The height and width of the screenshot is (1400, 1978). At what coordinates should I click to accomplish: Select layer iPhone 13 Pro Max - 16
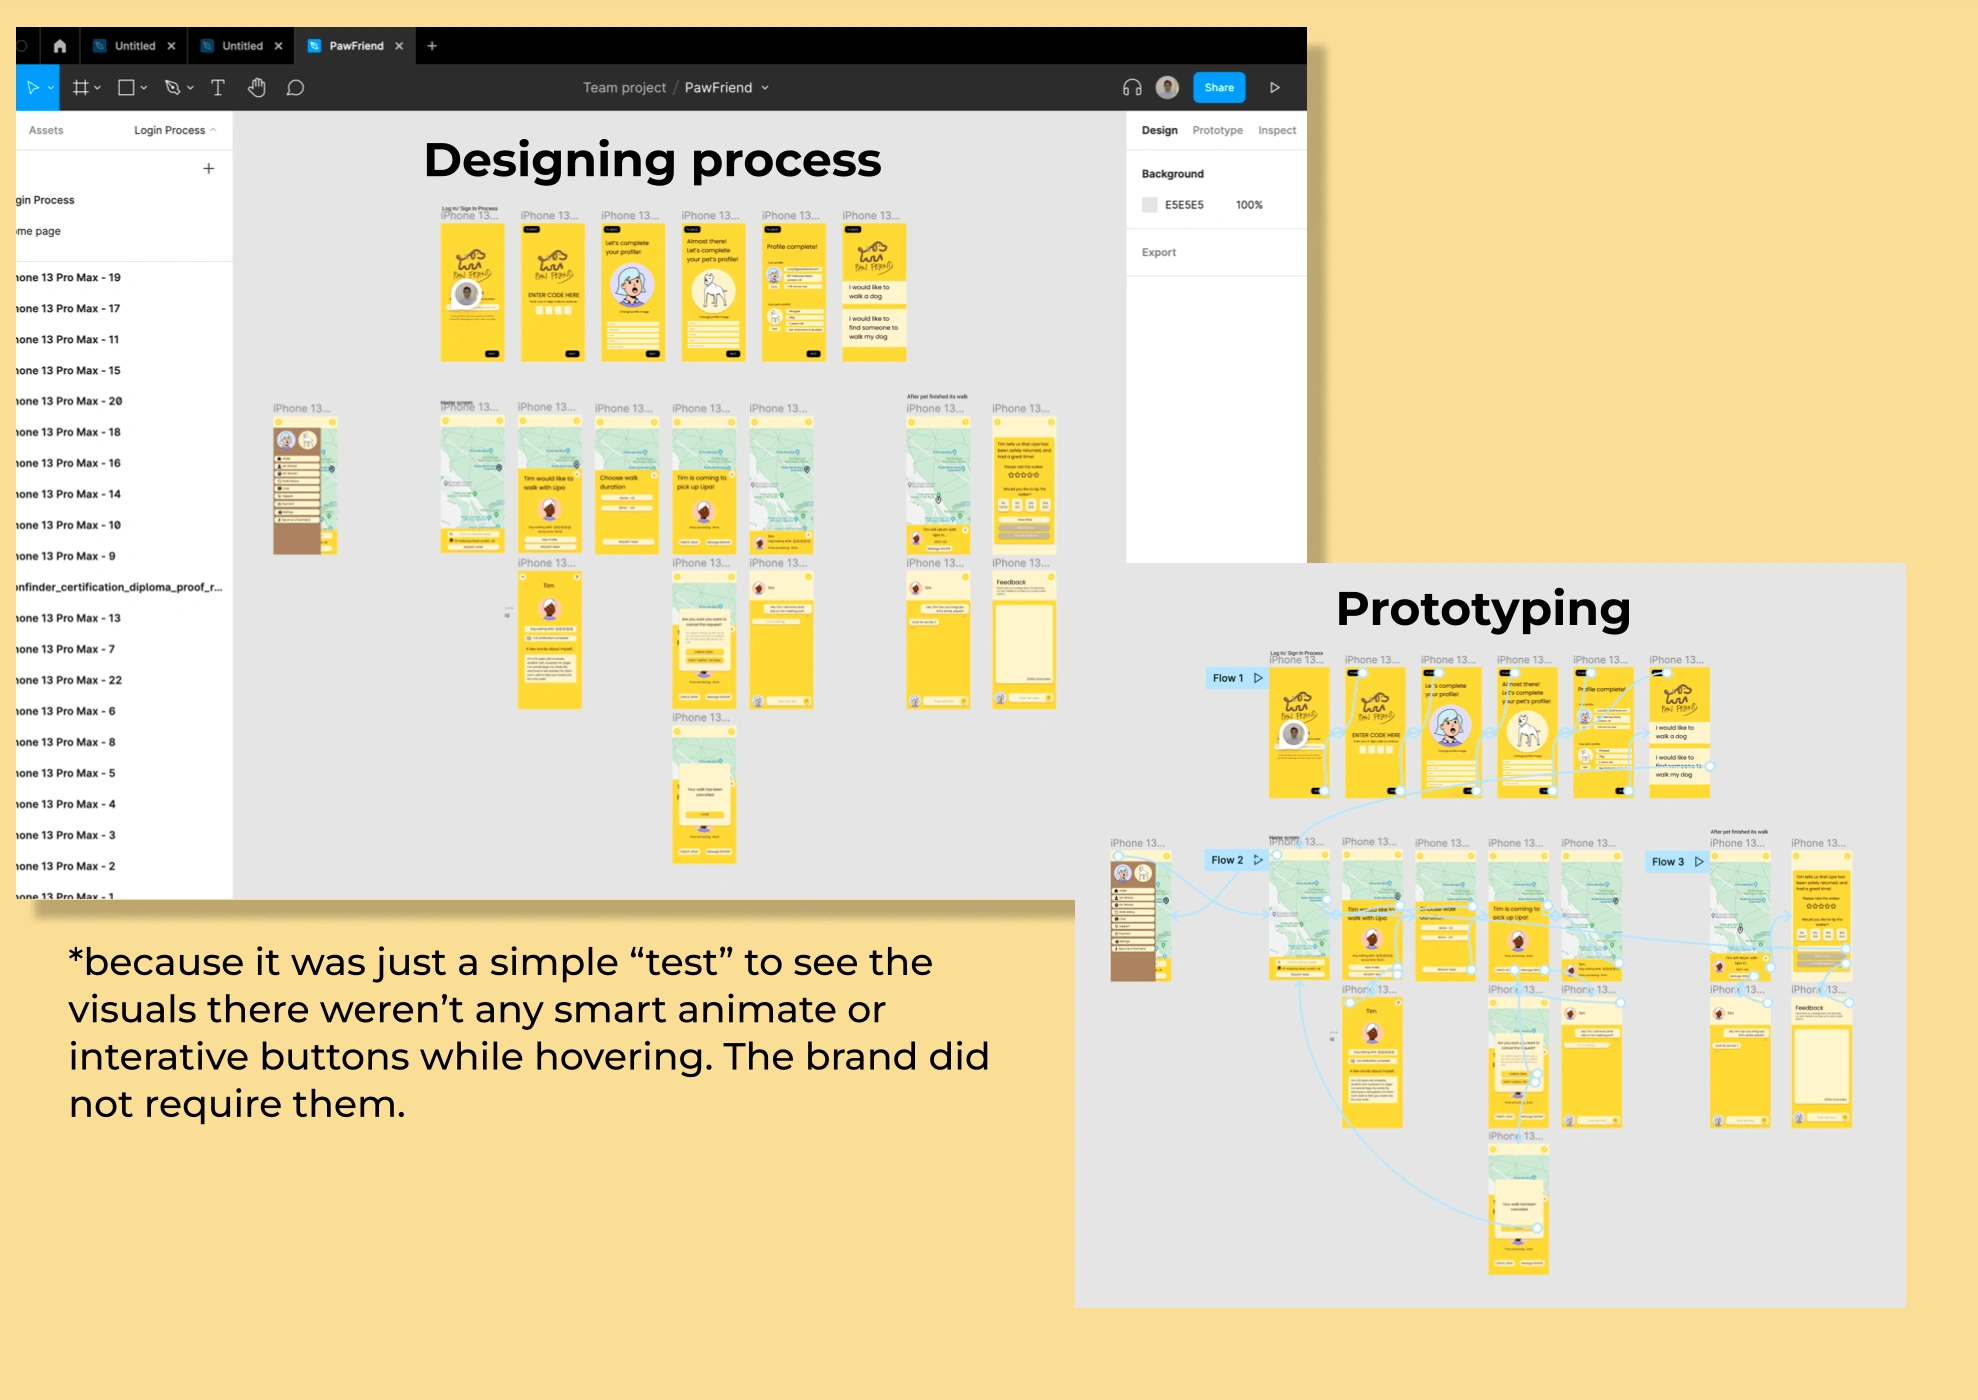(124, 464)
